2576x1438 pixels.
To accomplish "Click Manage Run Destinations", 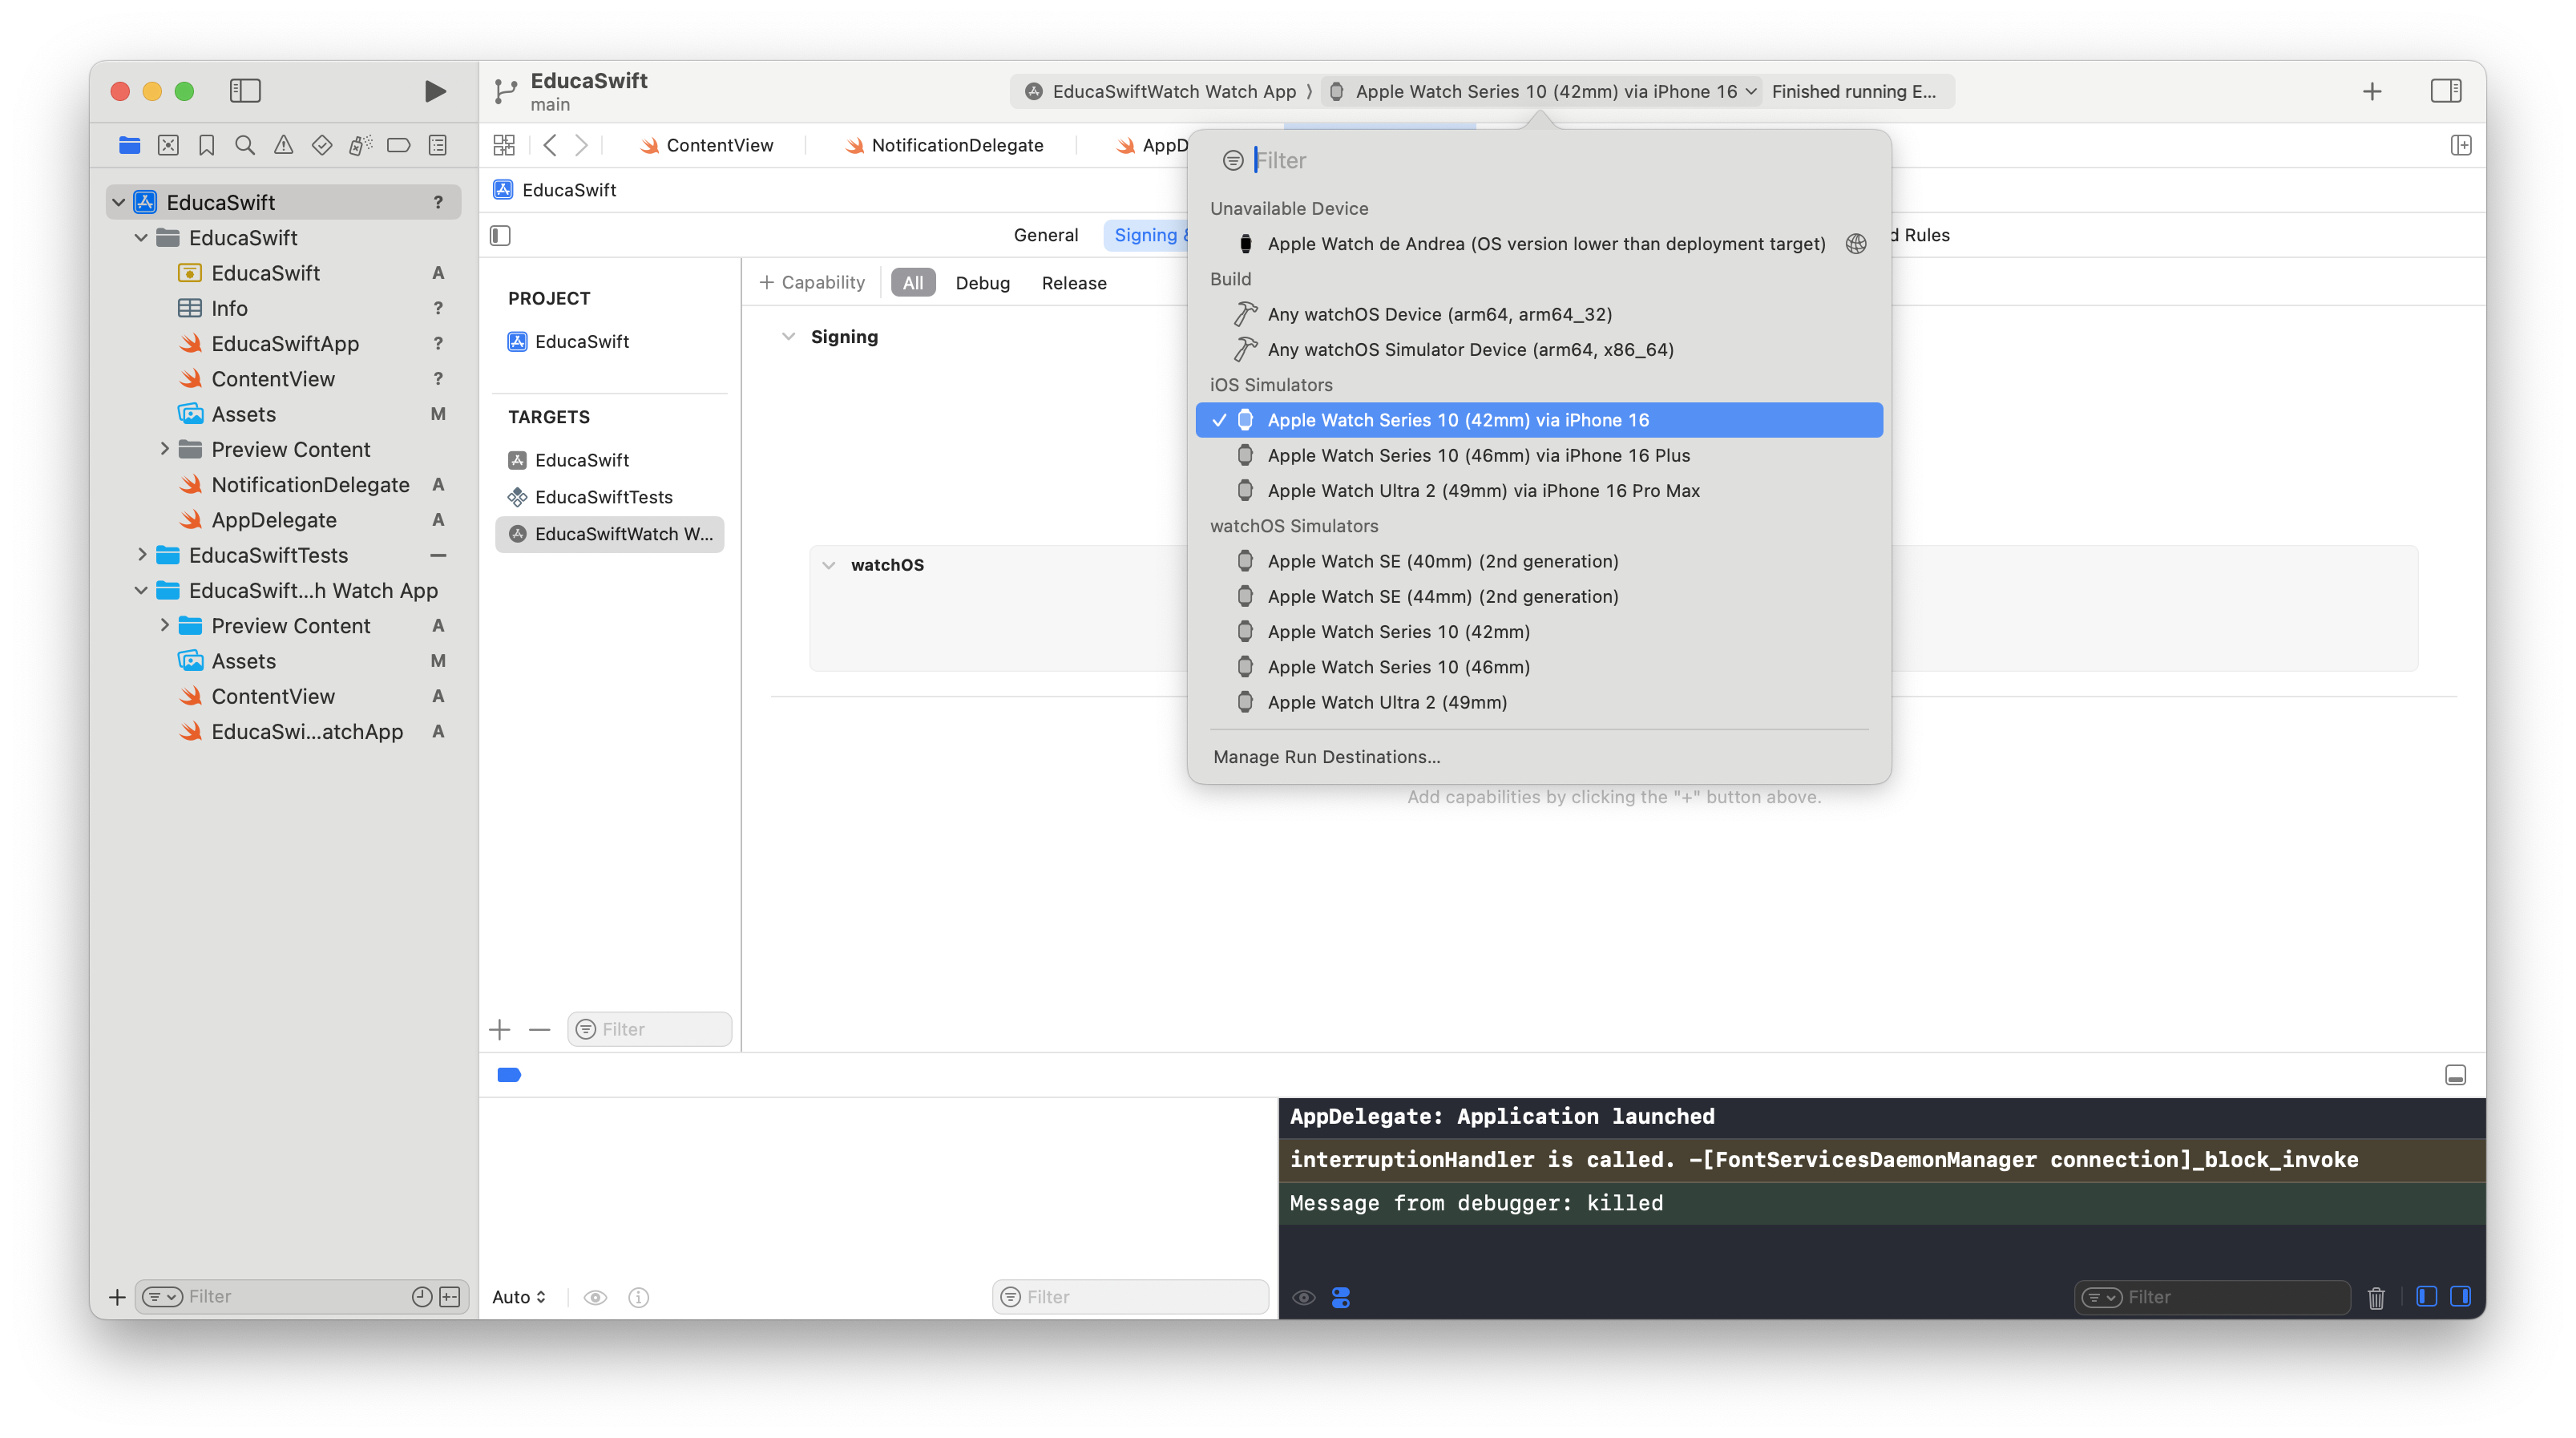I will pos(1326,757).
